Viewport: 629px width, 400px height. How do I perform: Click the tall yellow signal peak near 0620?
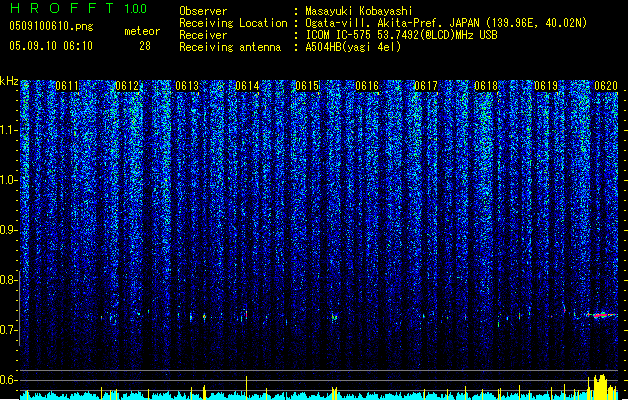point(600,387)
